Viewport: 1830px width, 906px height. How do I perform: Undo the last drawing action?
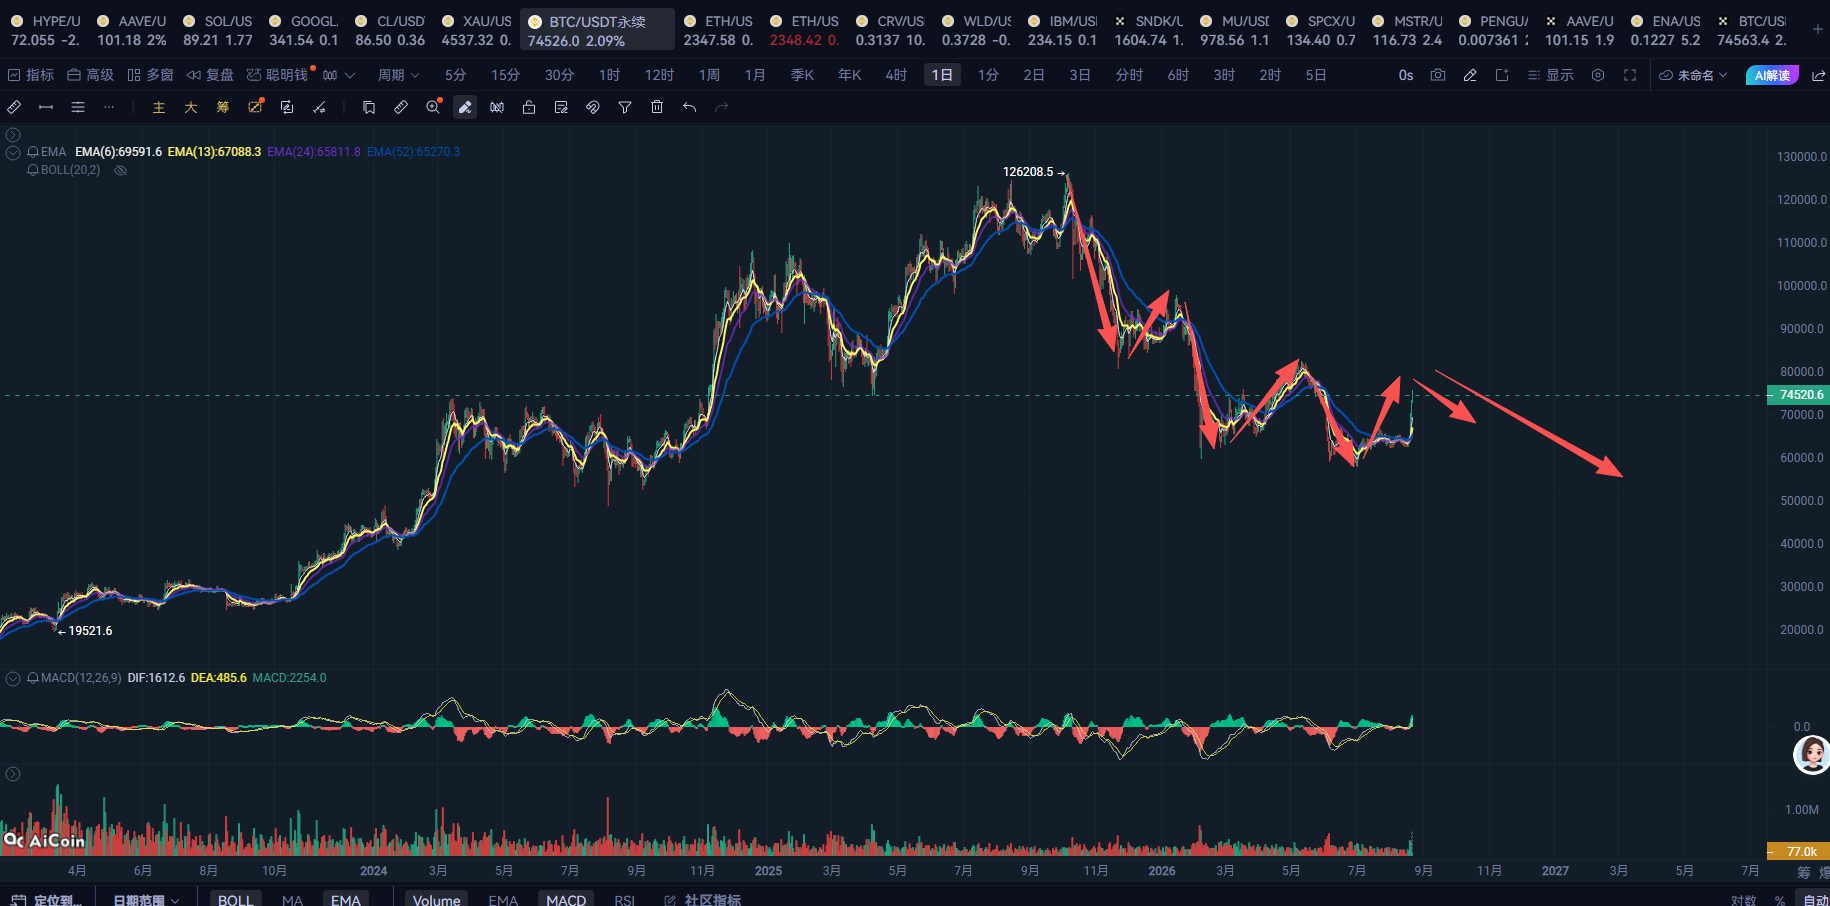(x=689, y=107)
